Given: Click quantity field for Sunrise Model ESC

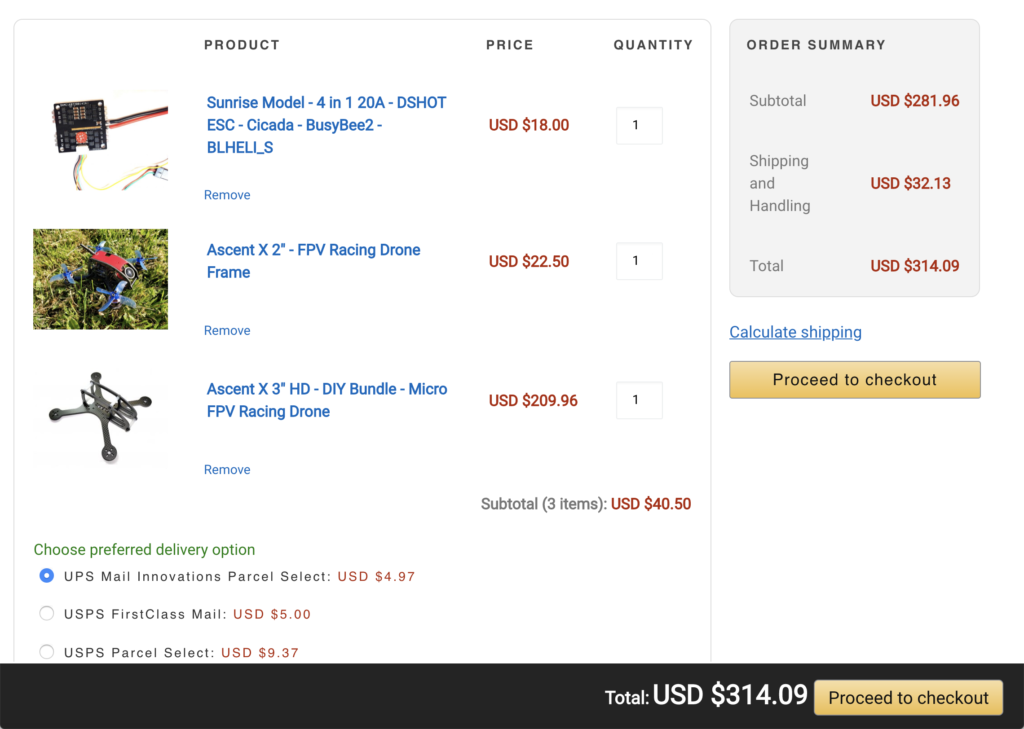Looking at the screenshot, I should pos(639,126).
